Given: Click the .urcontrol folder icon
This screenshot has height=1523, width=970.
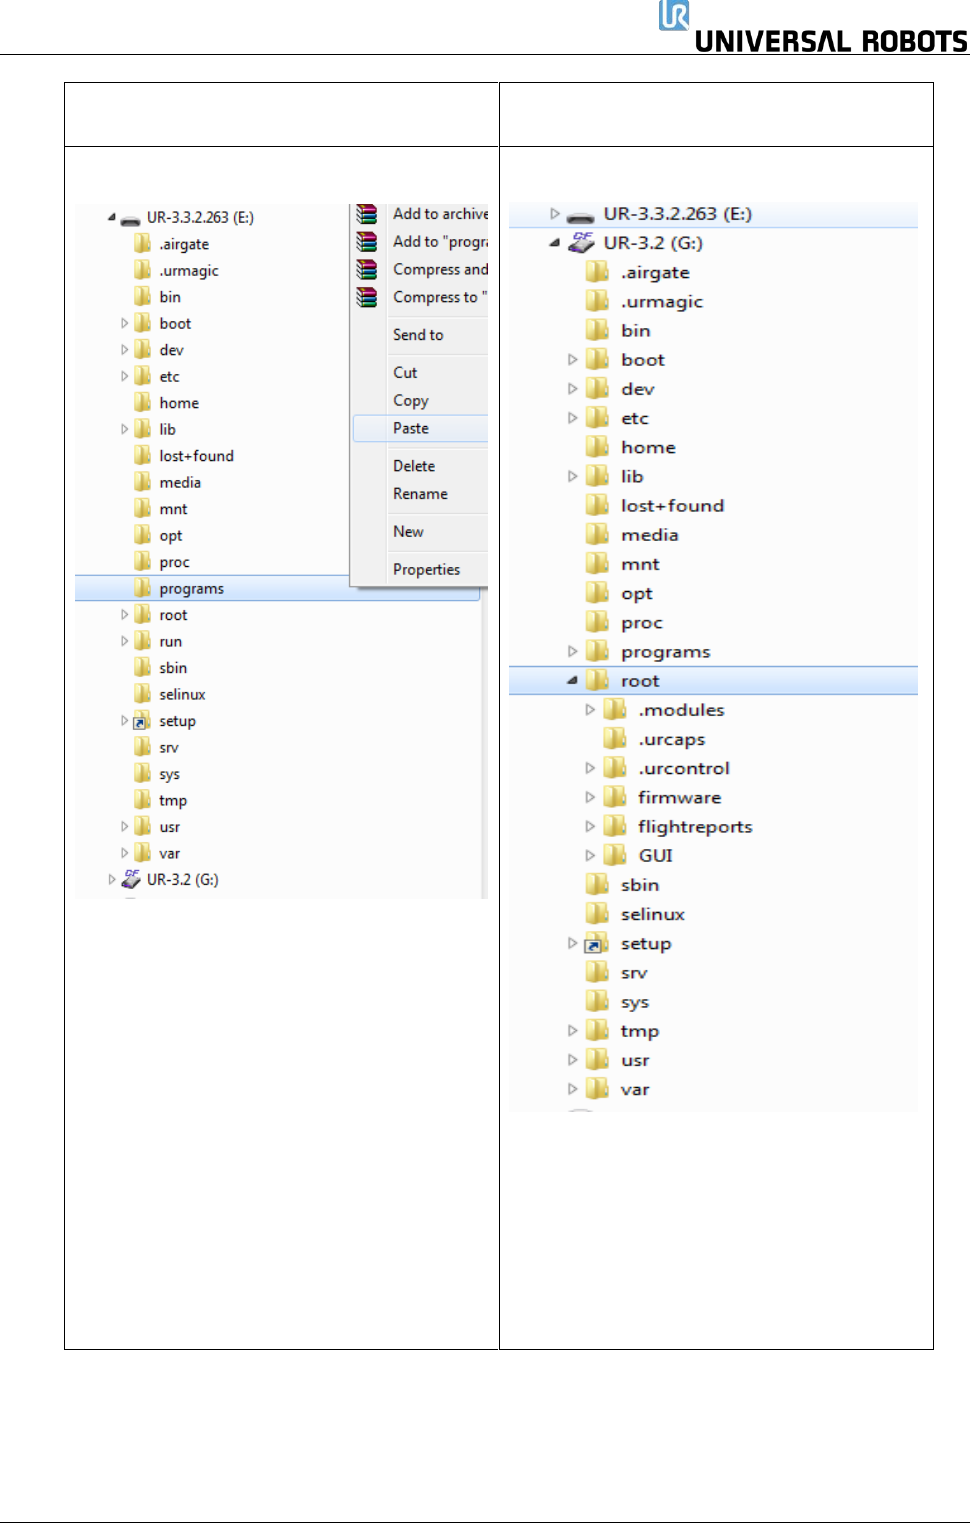Looking at the screenshot, I should pyautogui.click(x=614, y=768).
